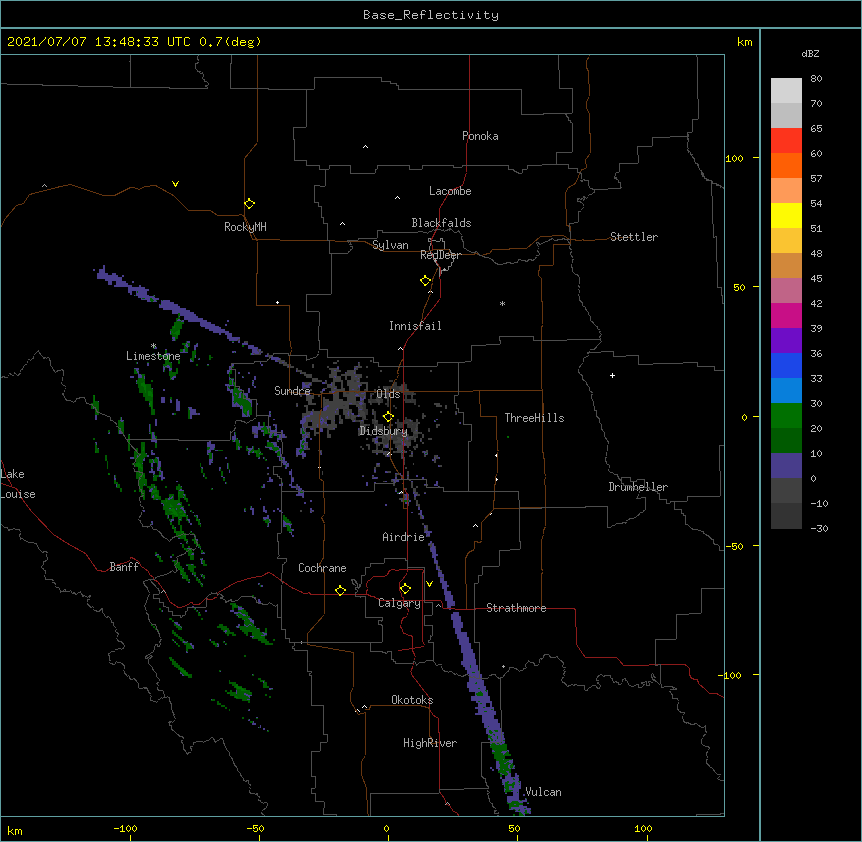This screenshot has width=862, height=842.
Task: Click the green echo near Vulcan
Action: [501, 757]
